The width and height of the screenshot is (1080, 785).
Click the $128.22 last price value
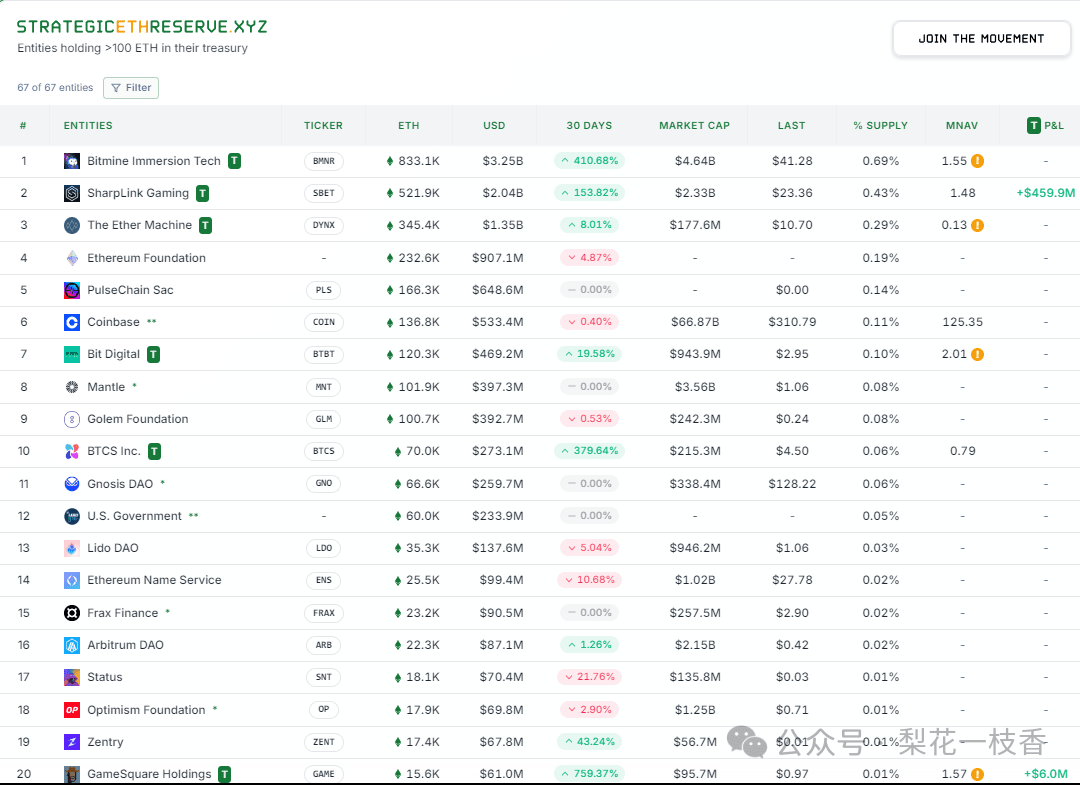(792, 484)
